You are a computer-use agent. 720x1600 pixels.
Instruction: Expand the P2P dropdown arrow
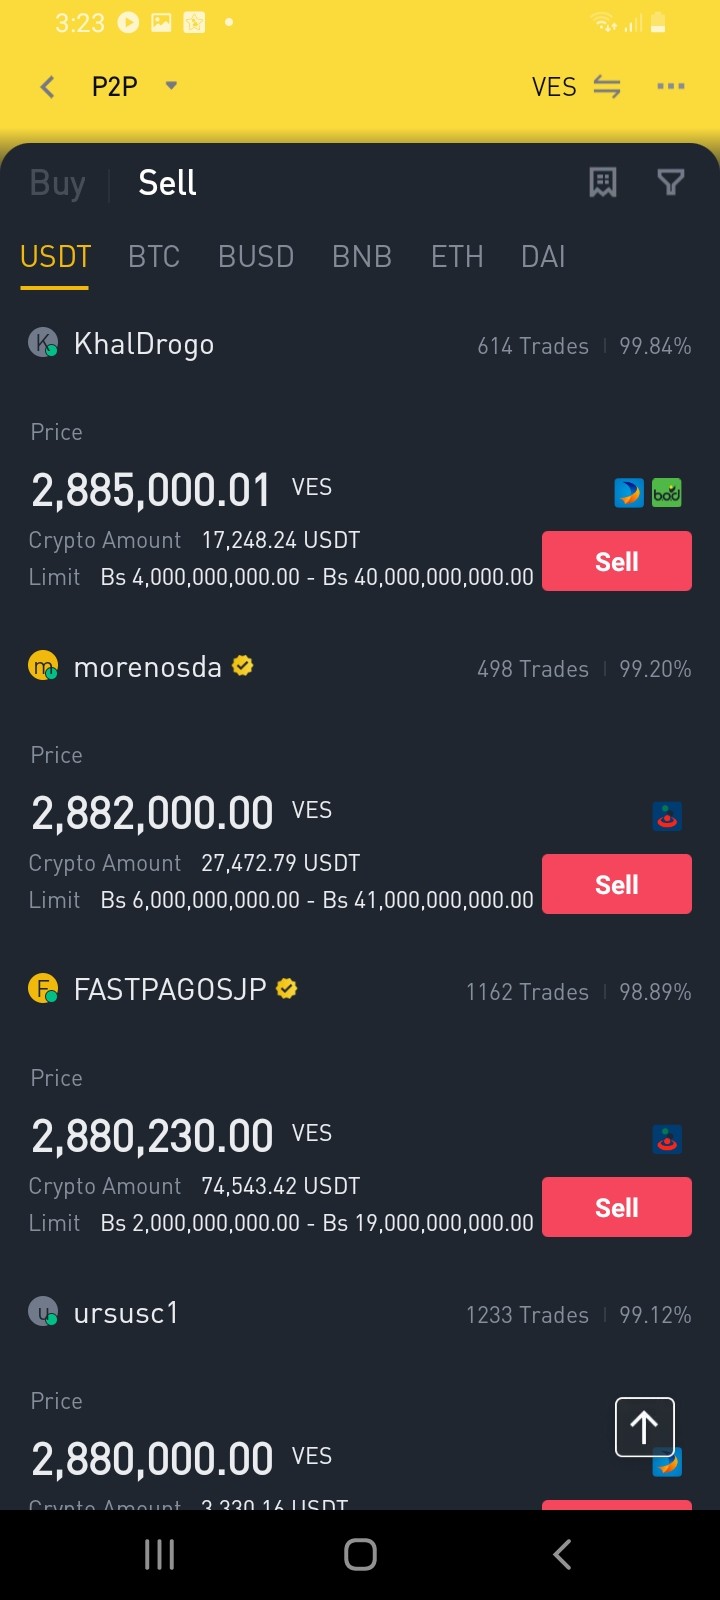[171, 86]
